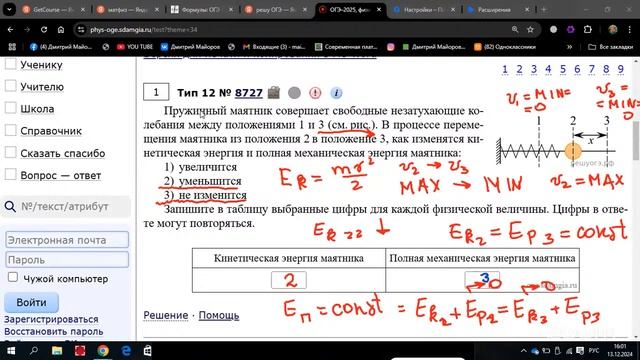This screenshot has width=640, height=360.
Task: Switch to the Расширения tab
Action: [499, 9]
